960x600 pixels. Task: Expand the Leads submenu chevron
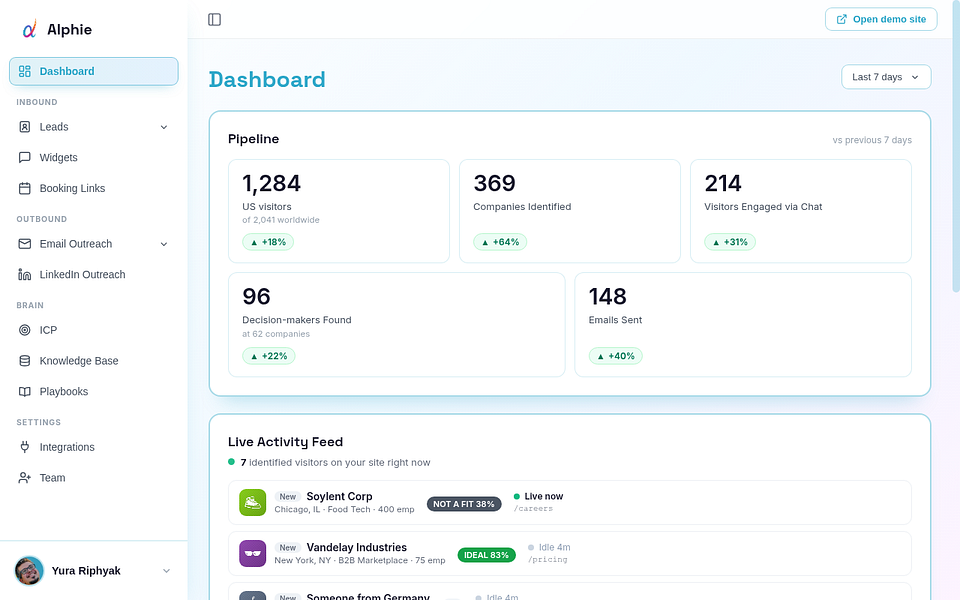[164, 127]
